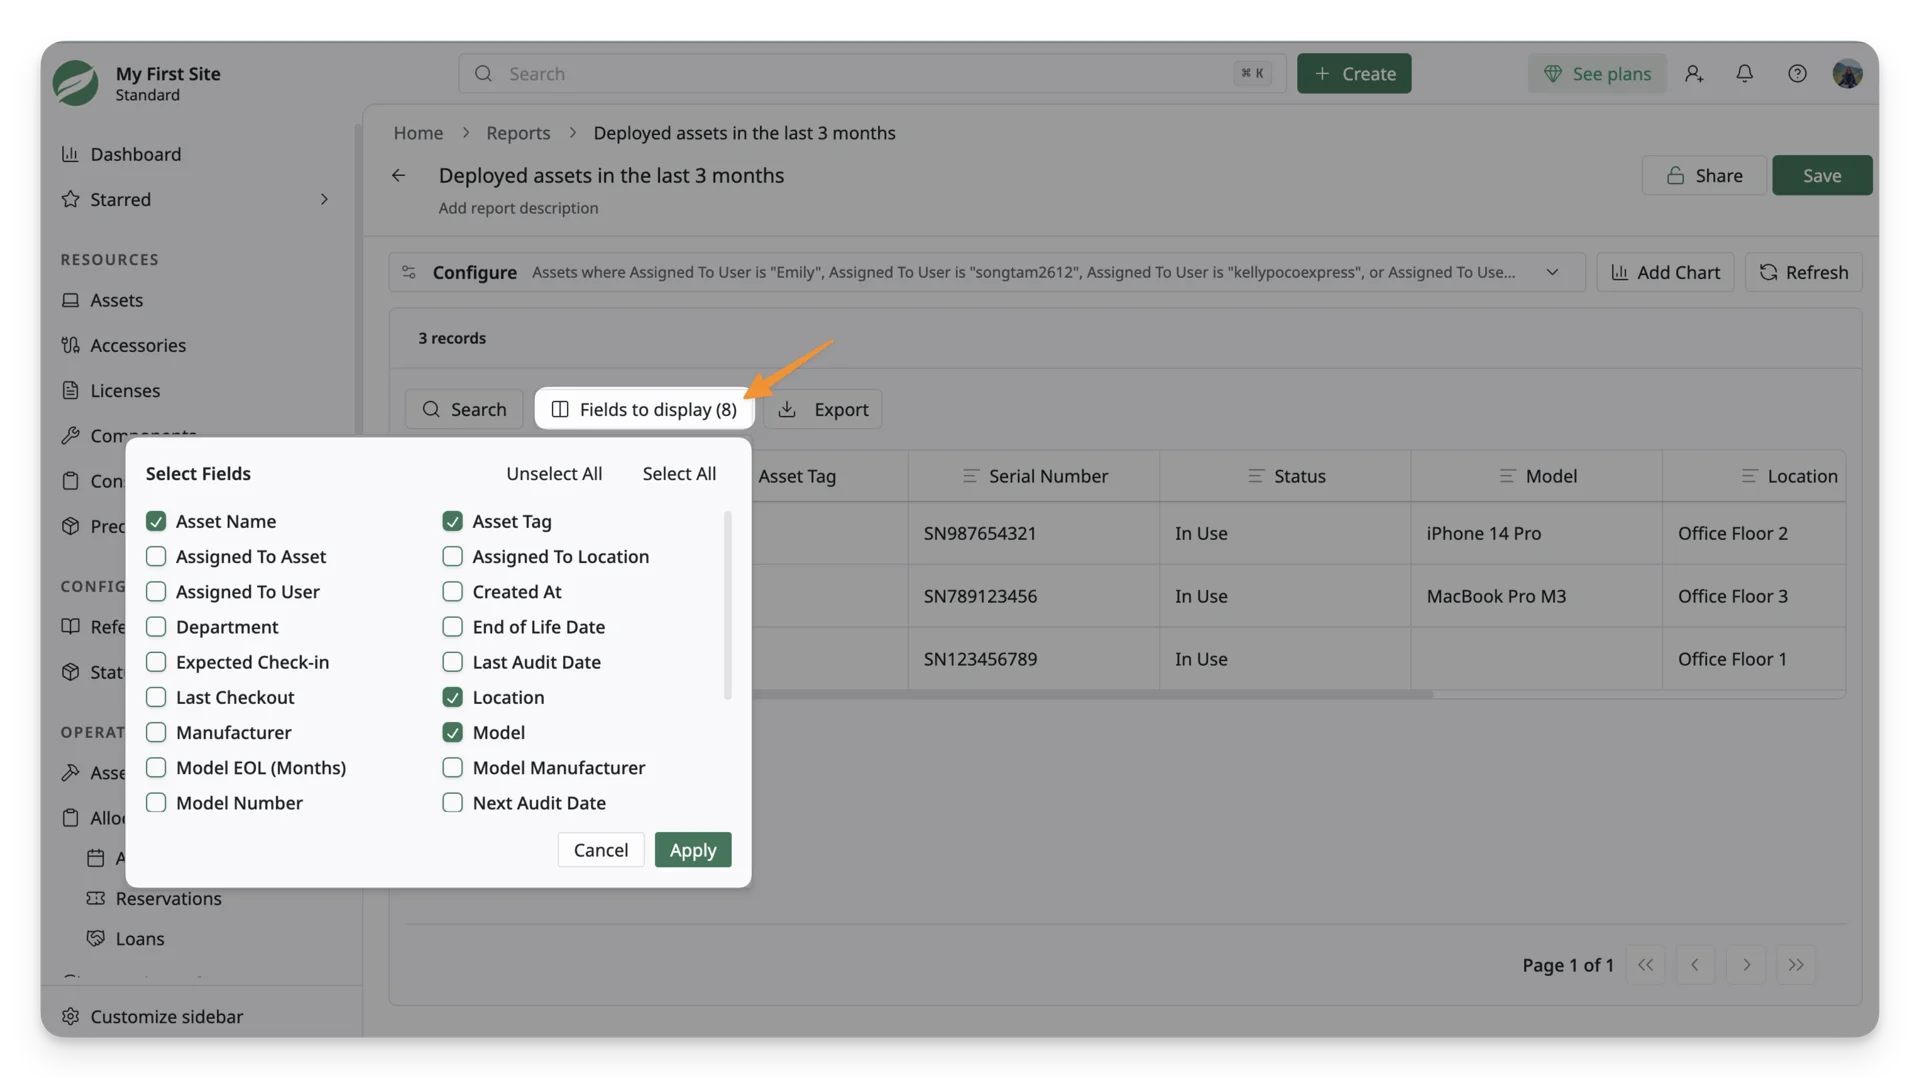Cancel the field selection

601,850
